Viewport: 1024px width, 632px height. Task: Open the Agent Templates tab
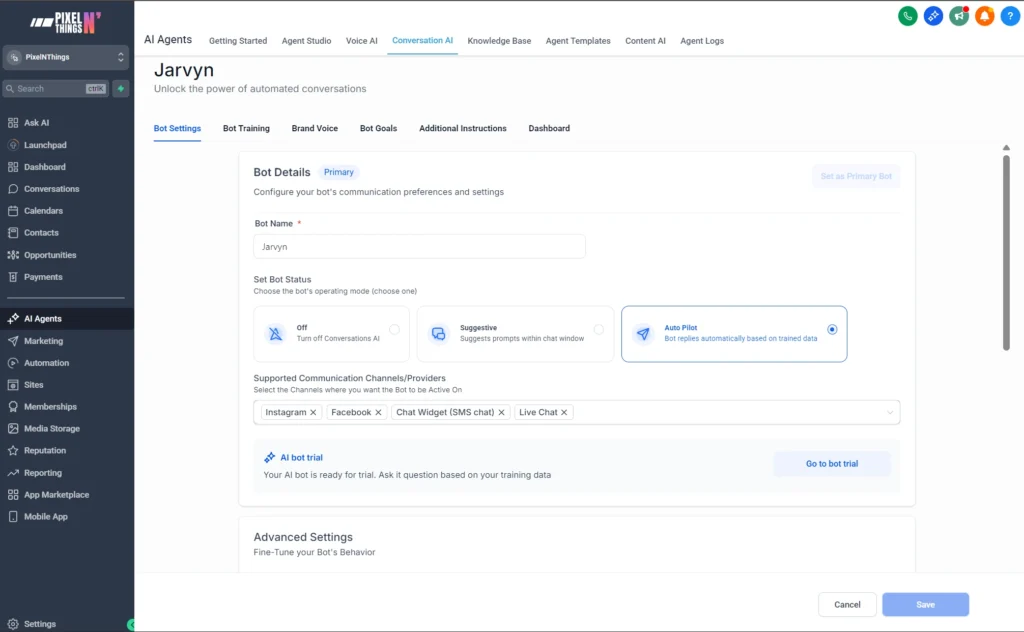coord(578,40)
